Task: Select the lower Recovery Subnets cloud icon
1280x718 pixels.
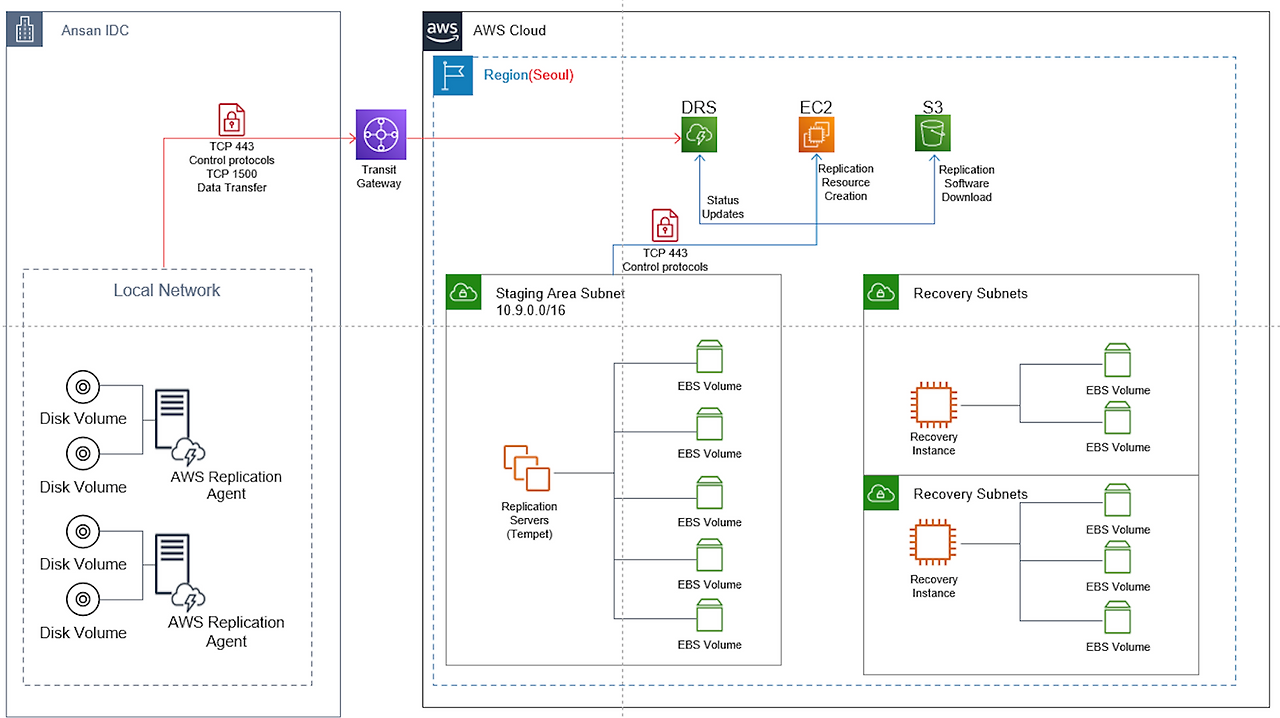Action: coord(881,493)
